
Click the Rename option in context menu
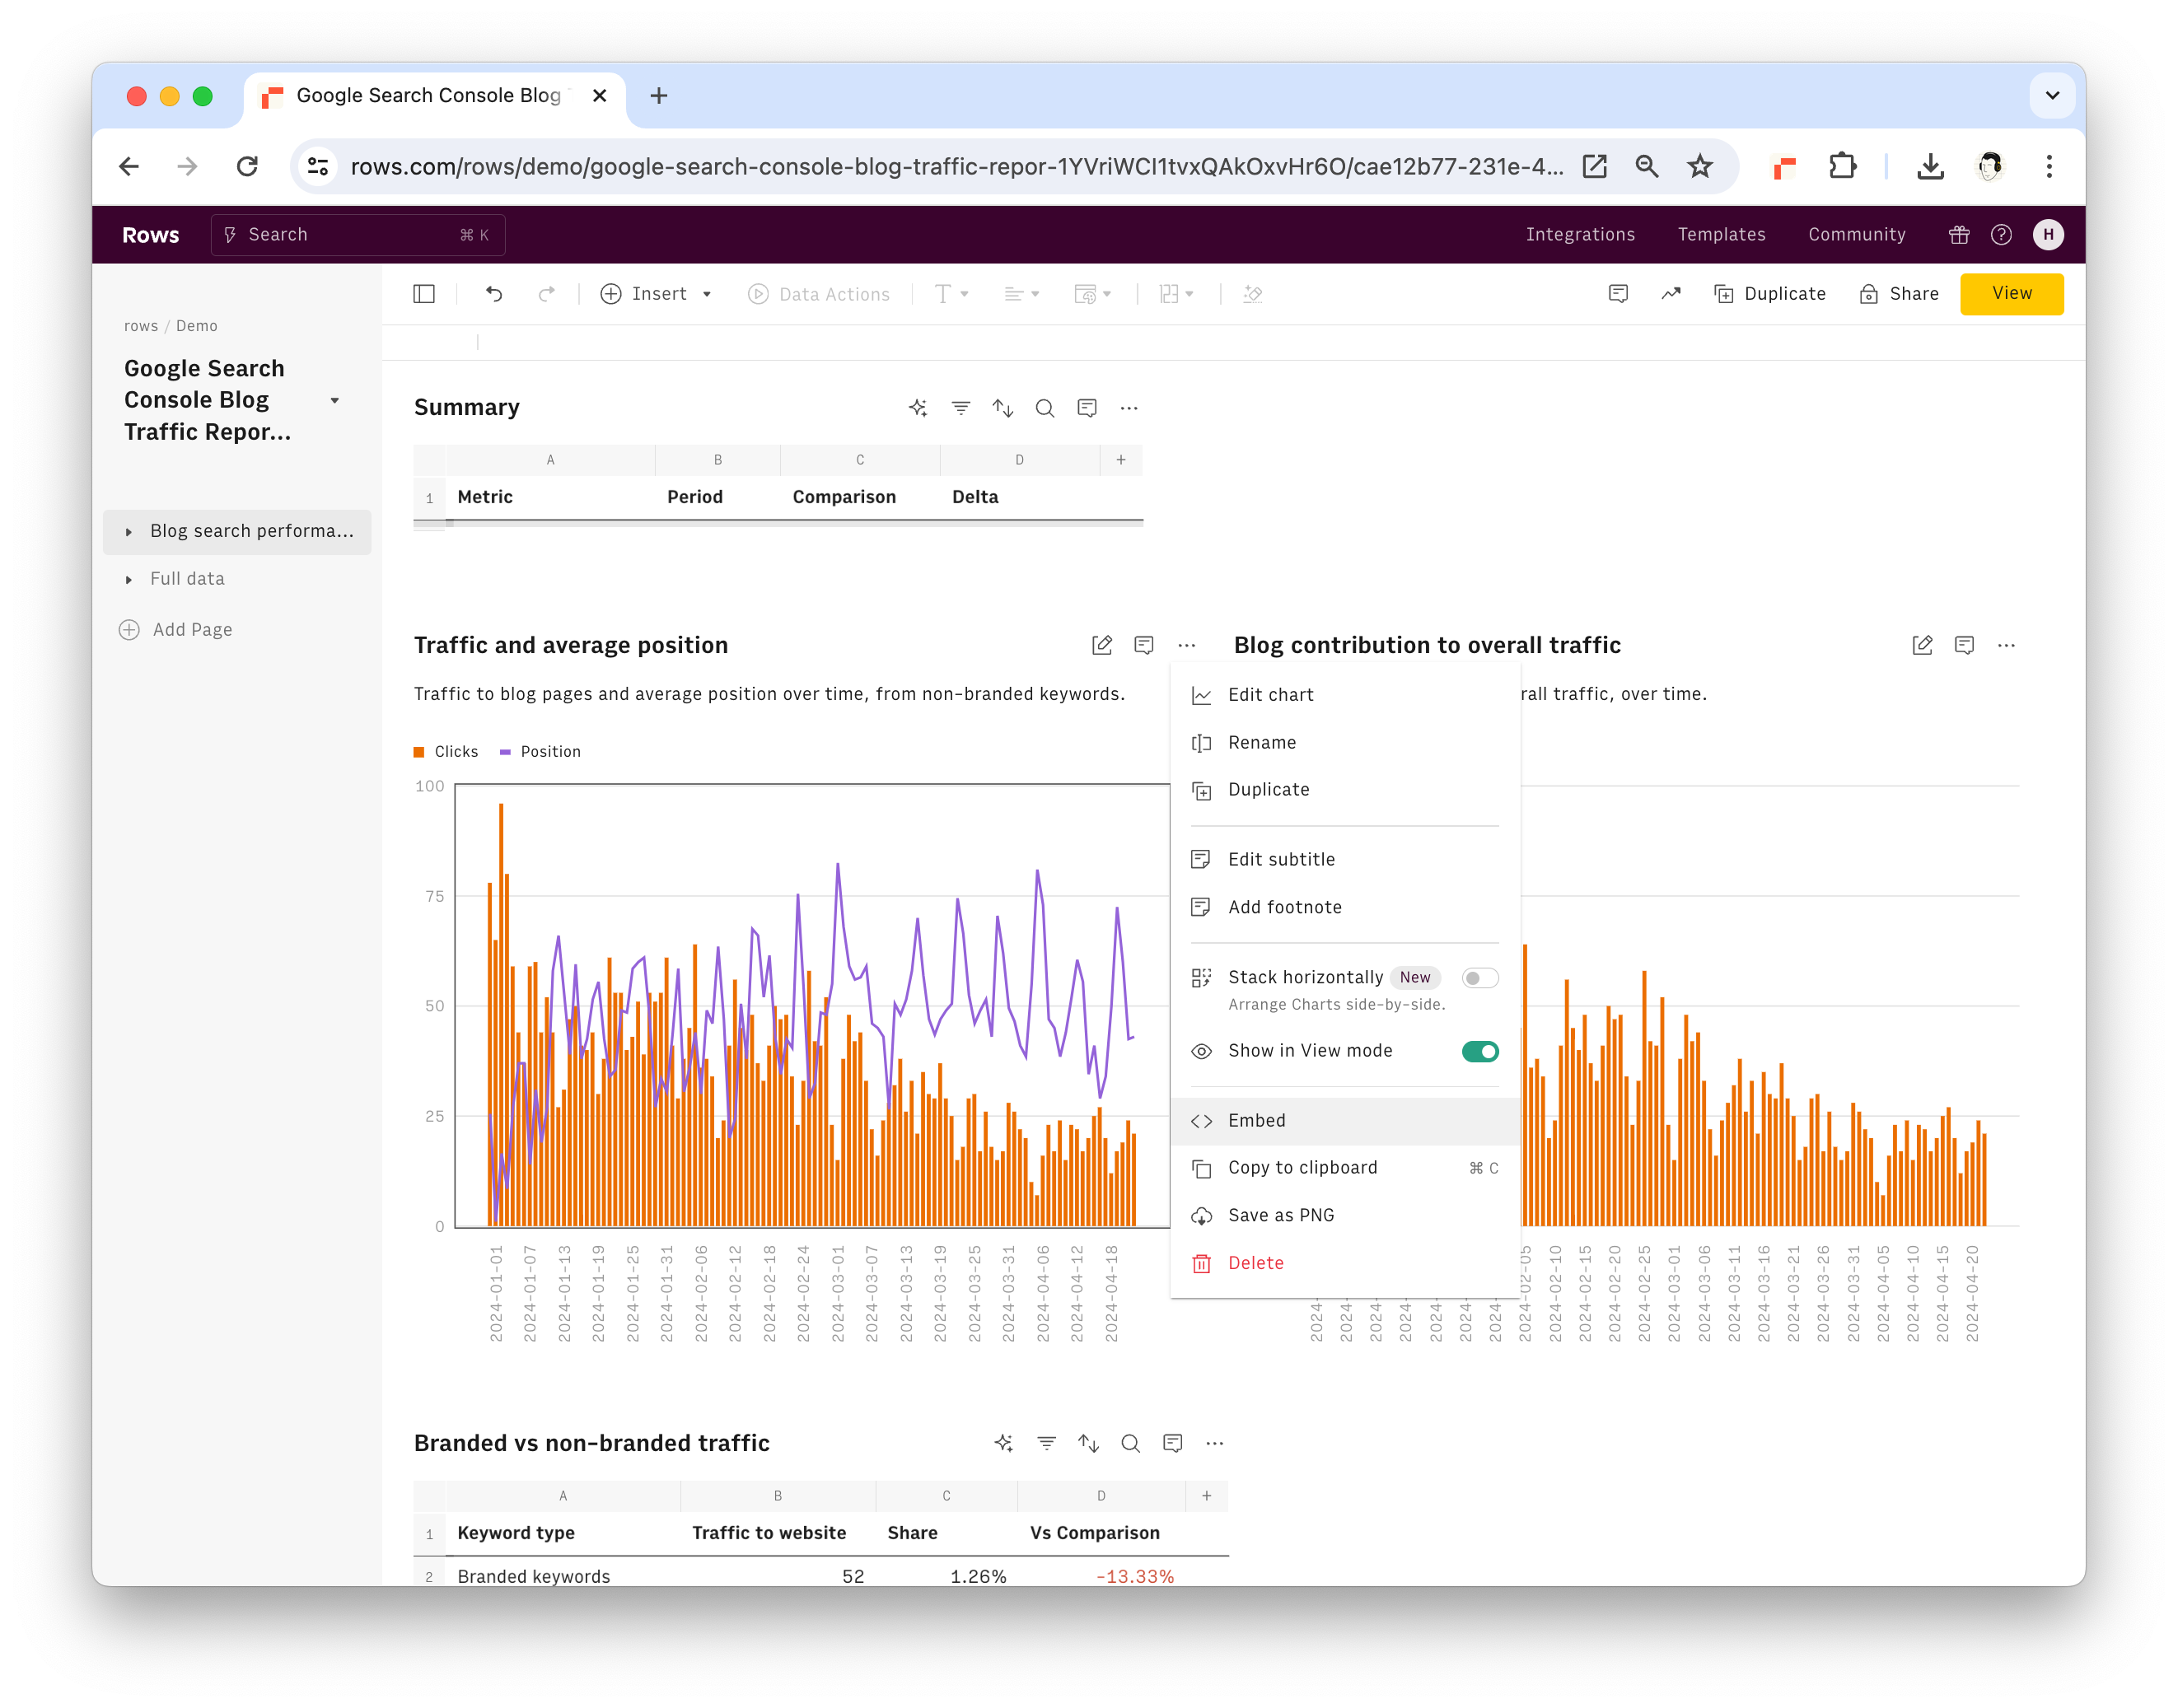(1264, 741)
